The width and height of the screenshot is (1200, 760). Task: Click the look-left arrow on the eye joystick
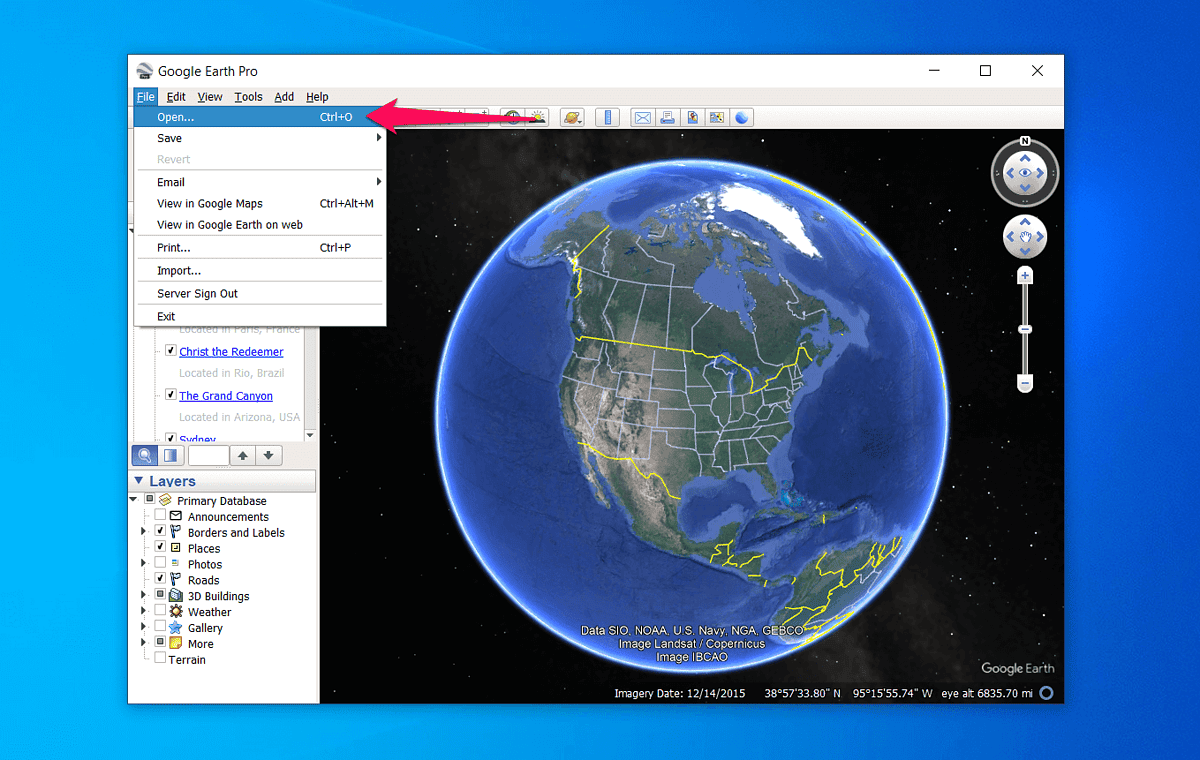1010,174
